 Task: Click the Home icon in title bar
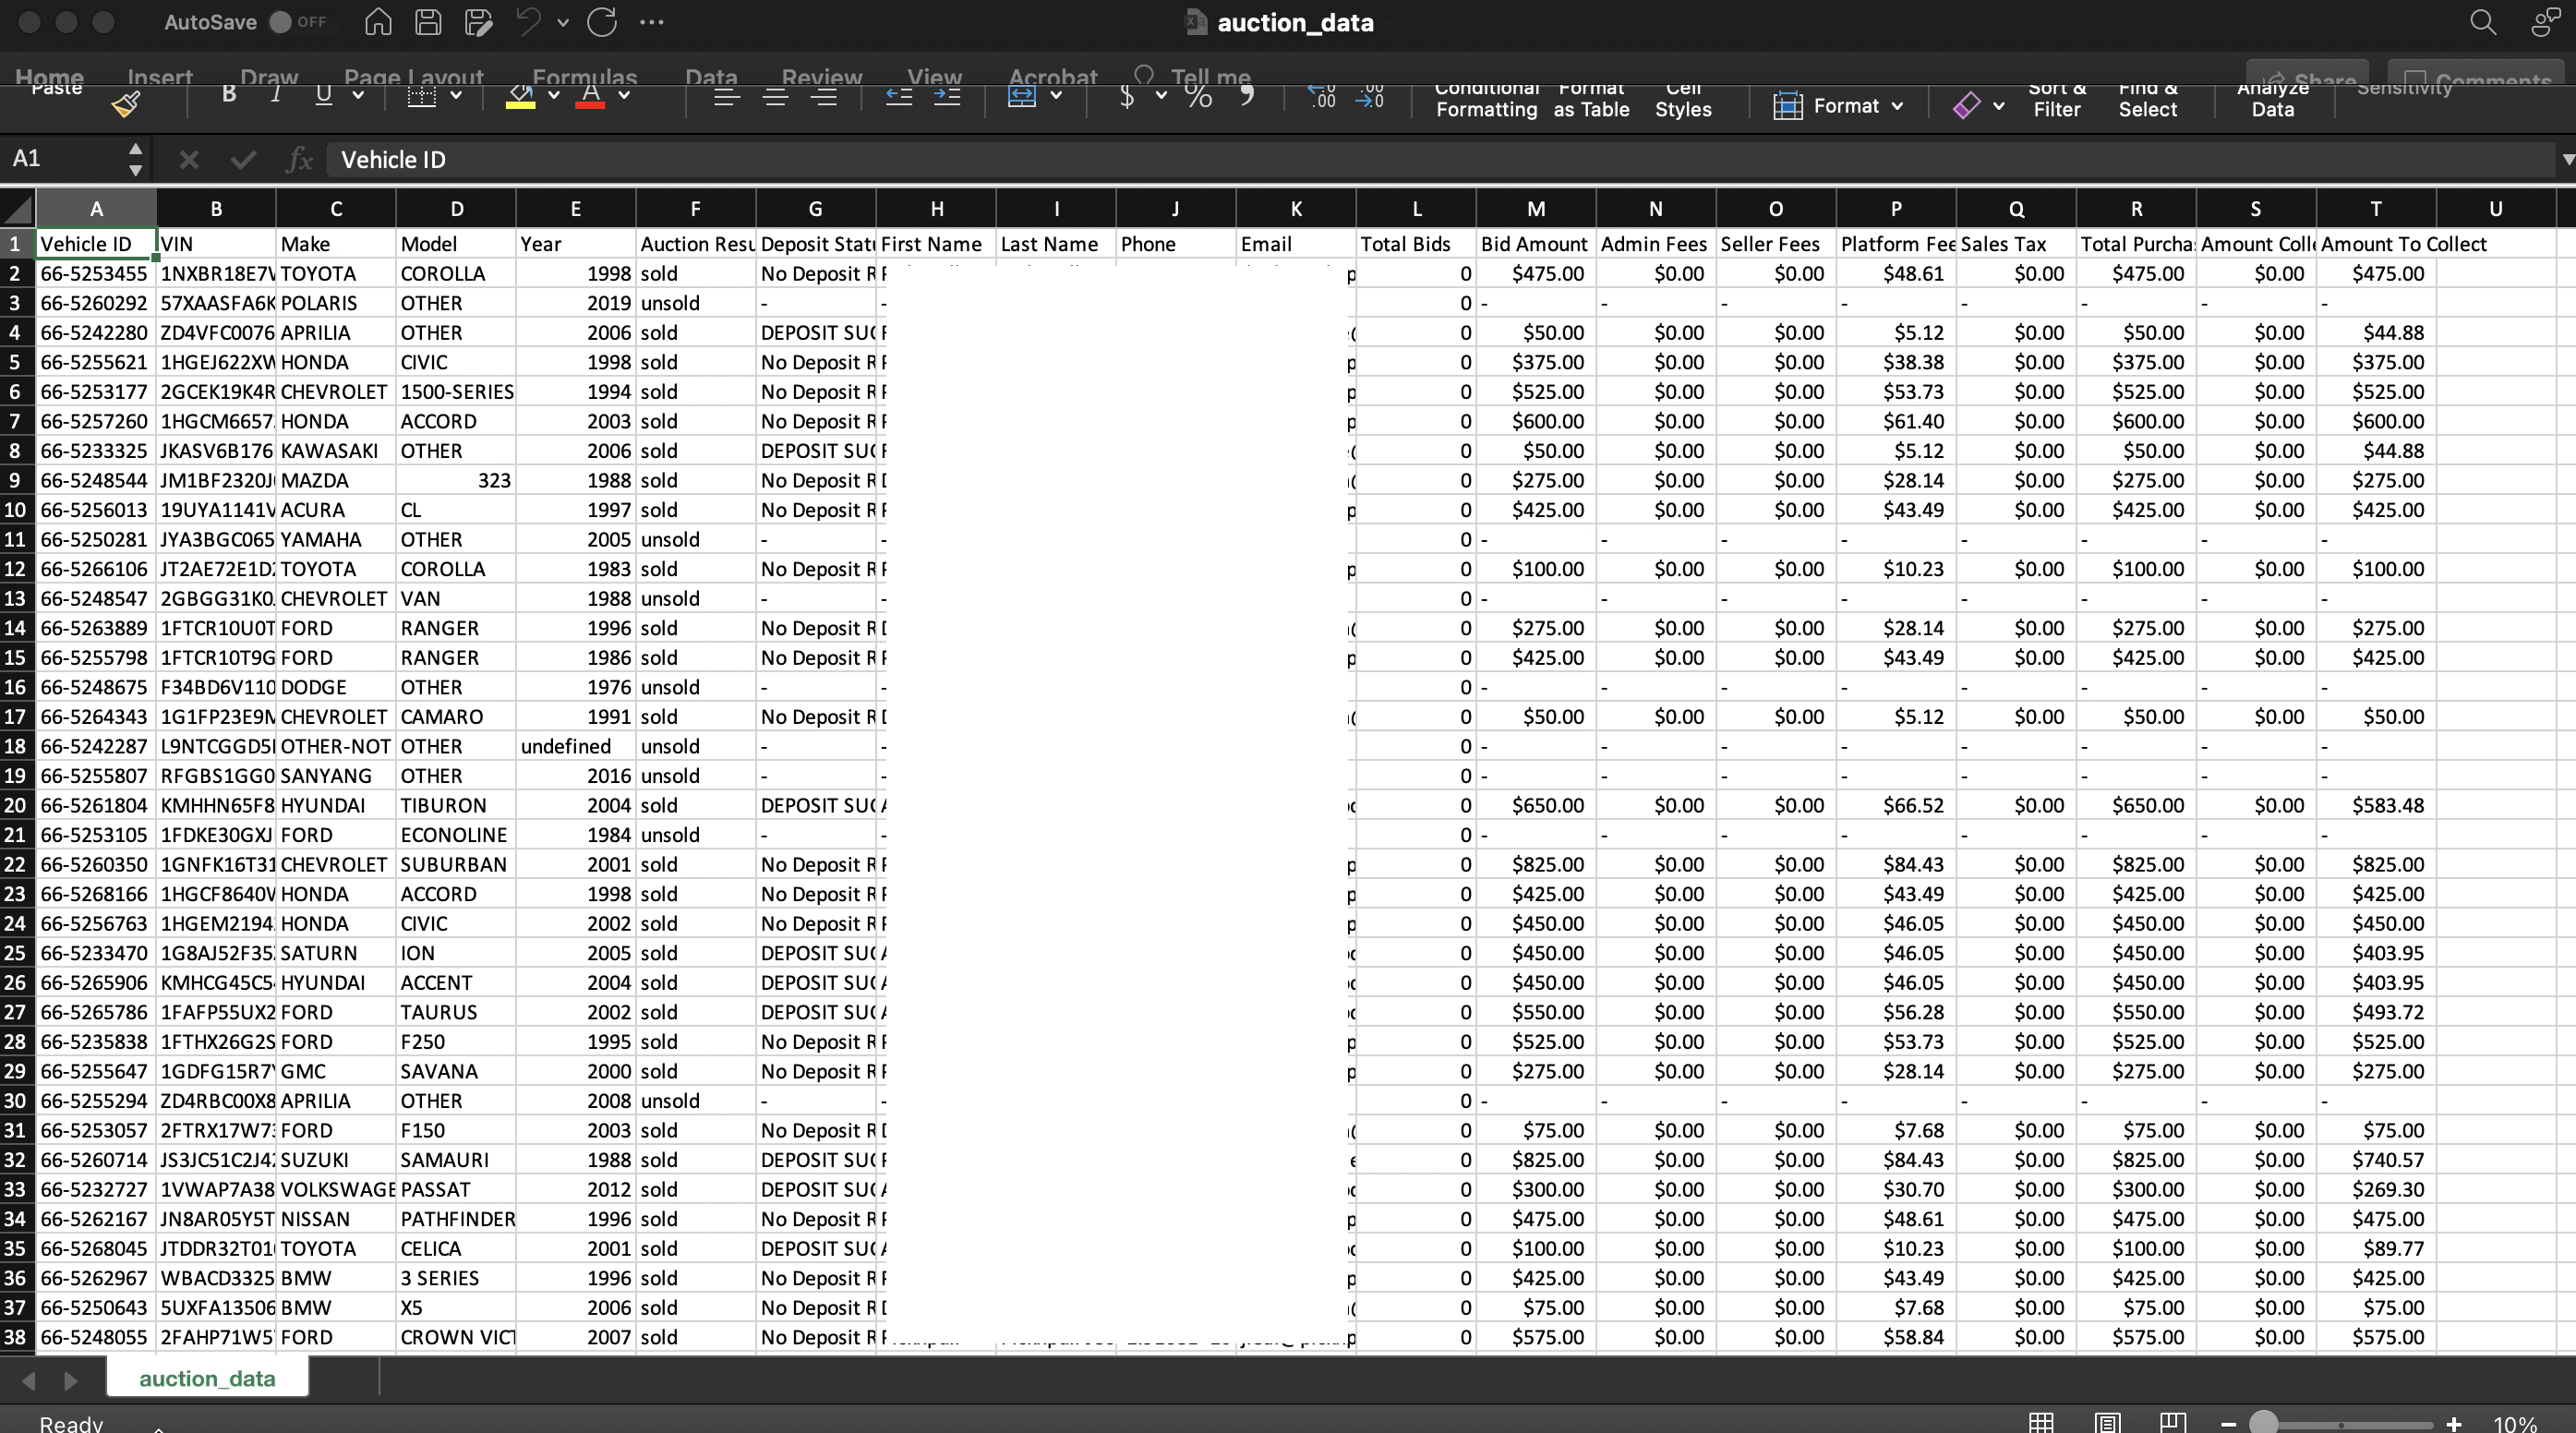[x=378, y=22]
